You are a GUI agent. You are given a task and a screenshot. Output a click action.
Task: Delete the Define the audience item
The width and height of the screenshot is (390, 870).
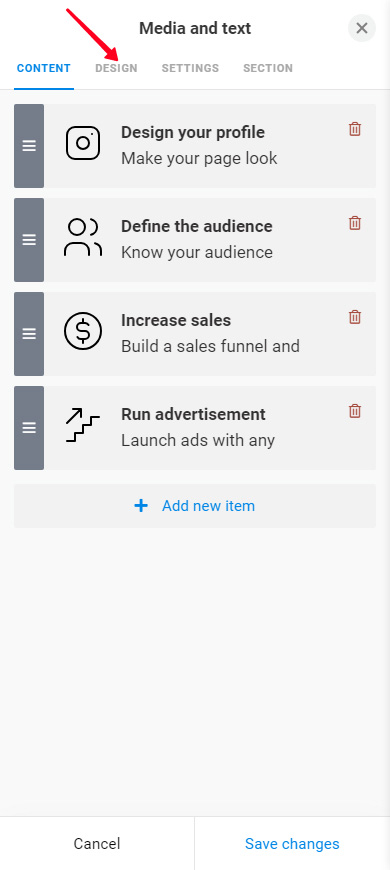pos(354,223)
